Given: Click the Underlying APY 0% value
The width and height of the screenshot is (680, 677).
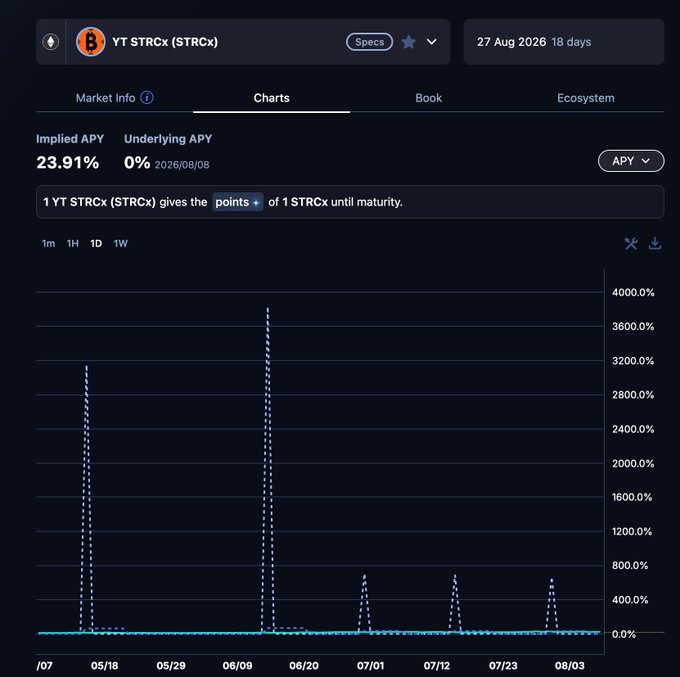Looking at the screenshot, I should 137,163.
